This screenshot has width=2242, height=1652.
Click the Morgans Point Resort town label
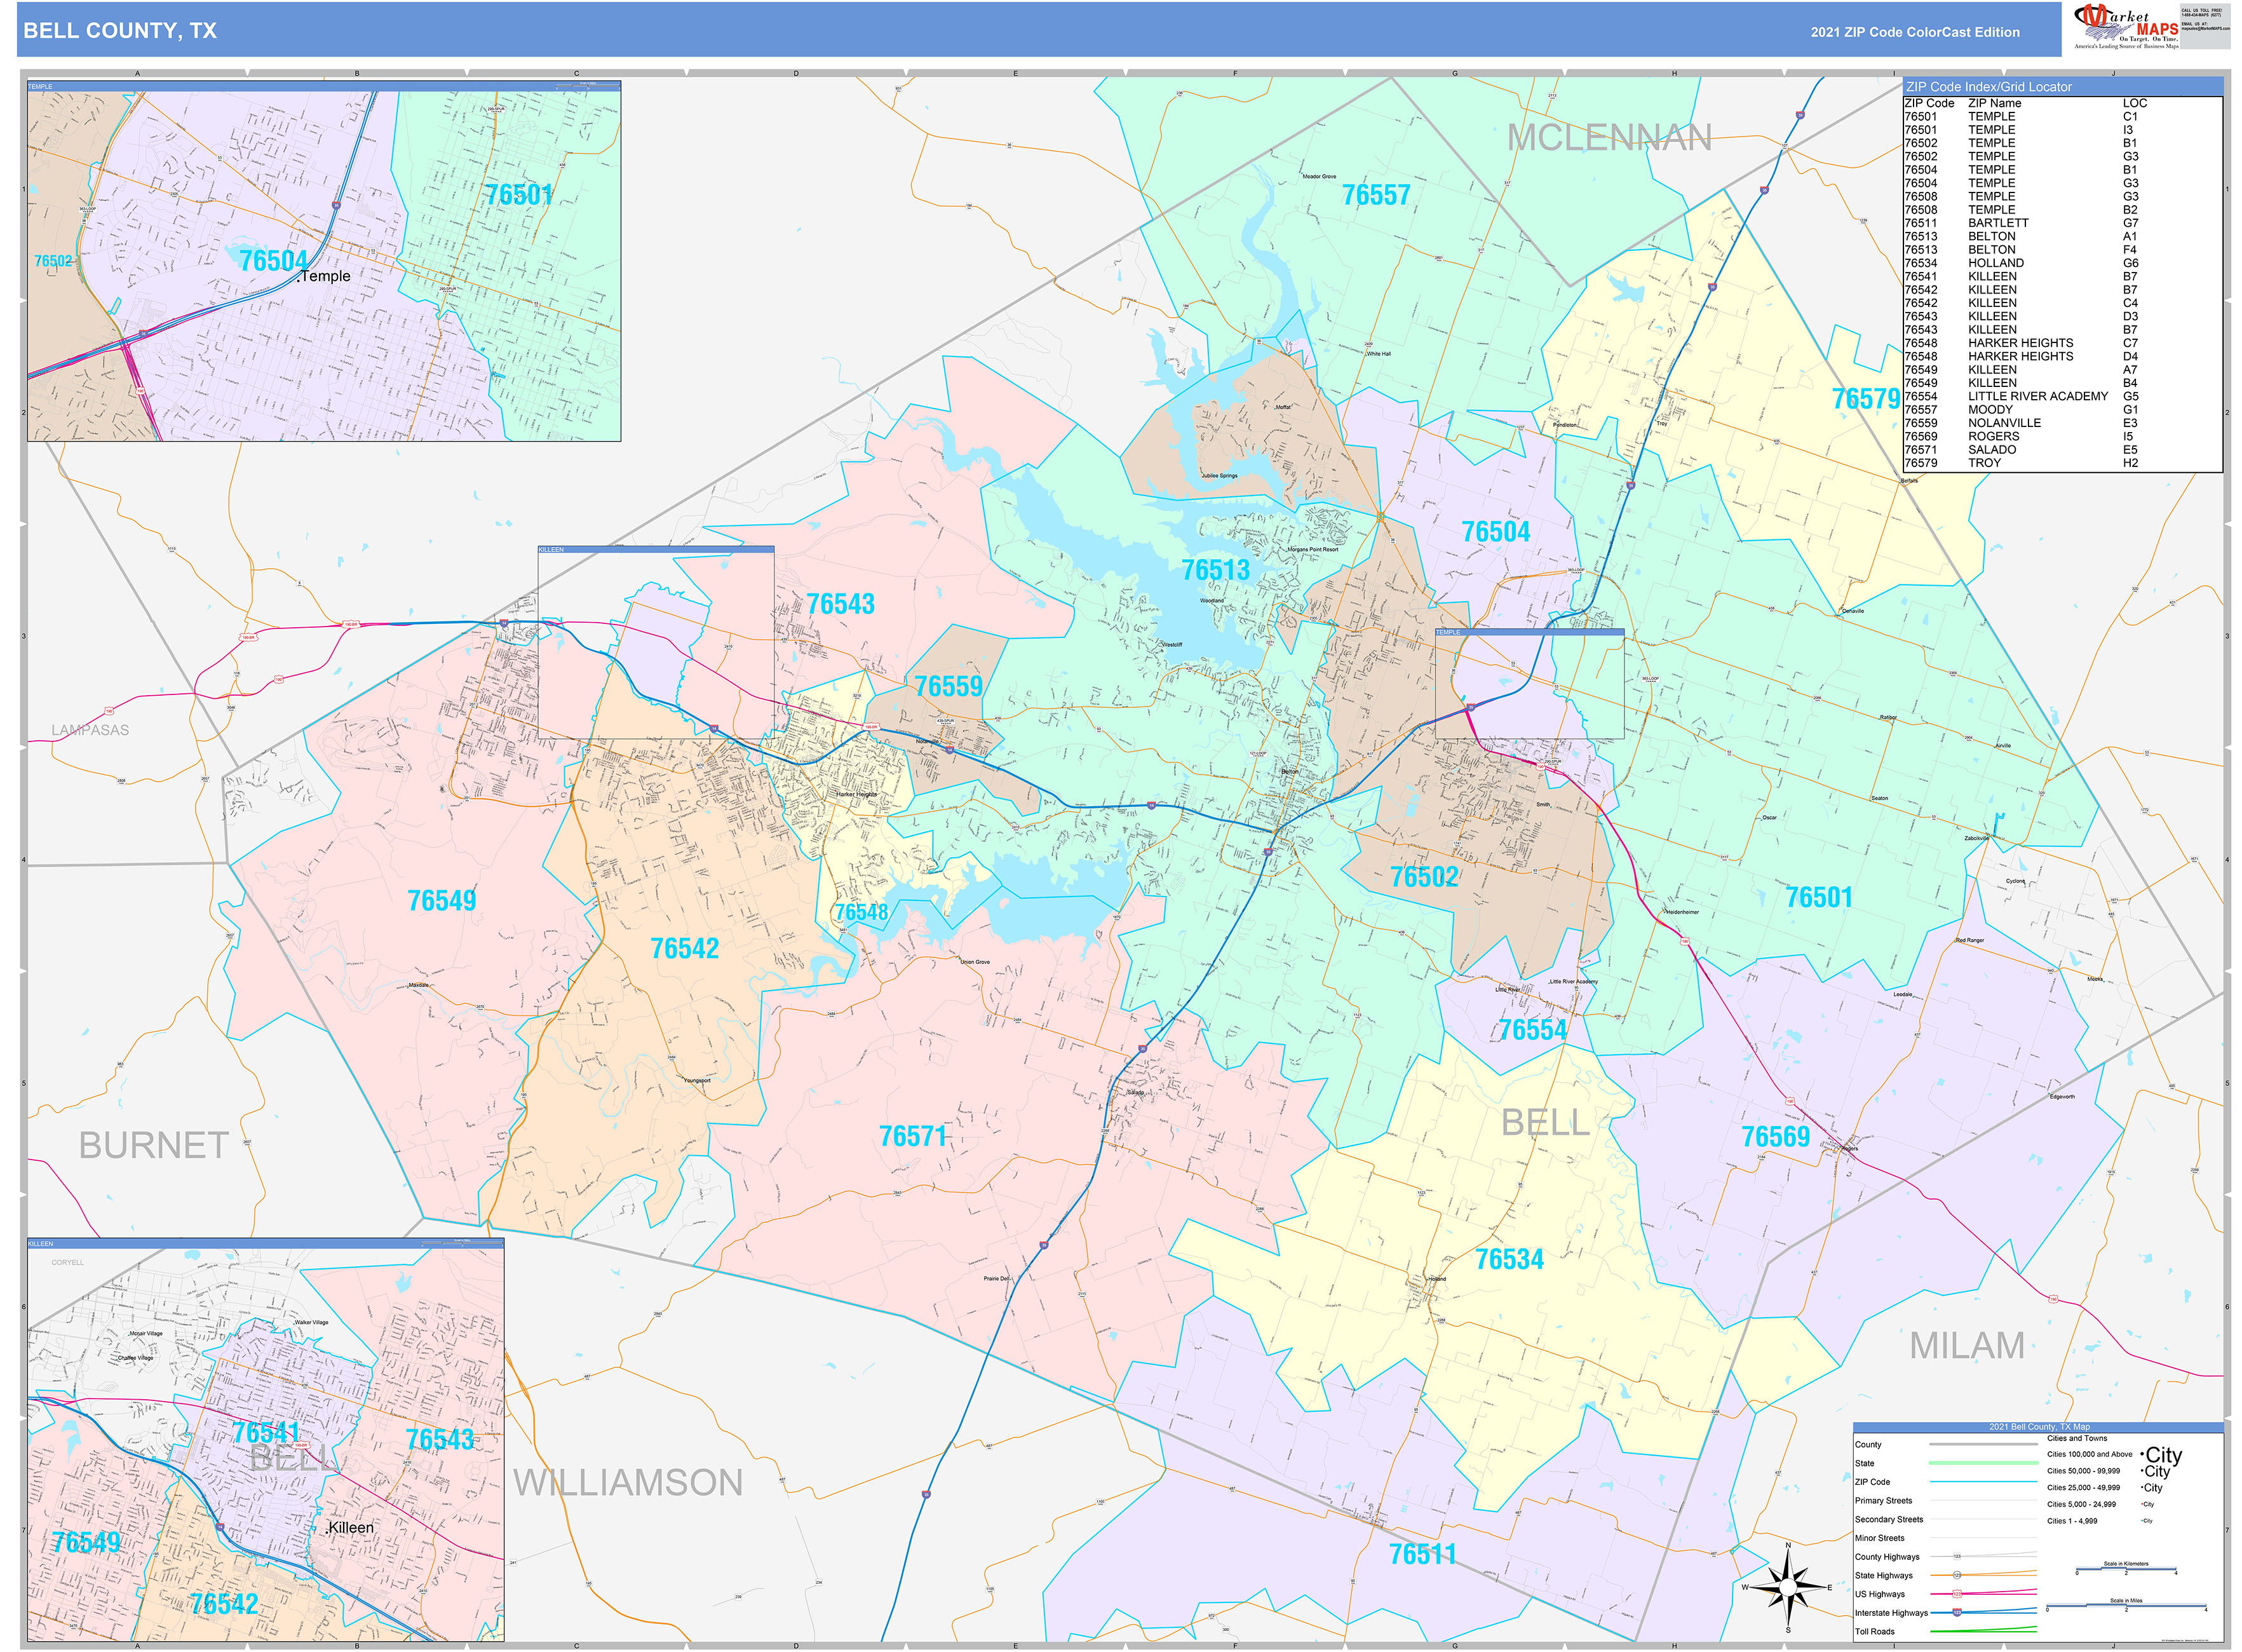pyautogui.click(x=1312, y=549)
